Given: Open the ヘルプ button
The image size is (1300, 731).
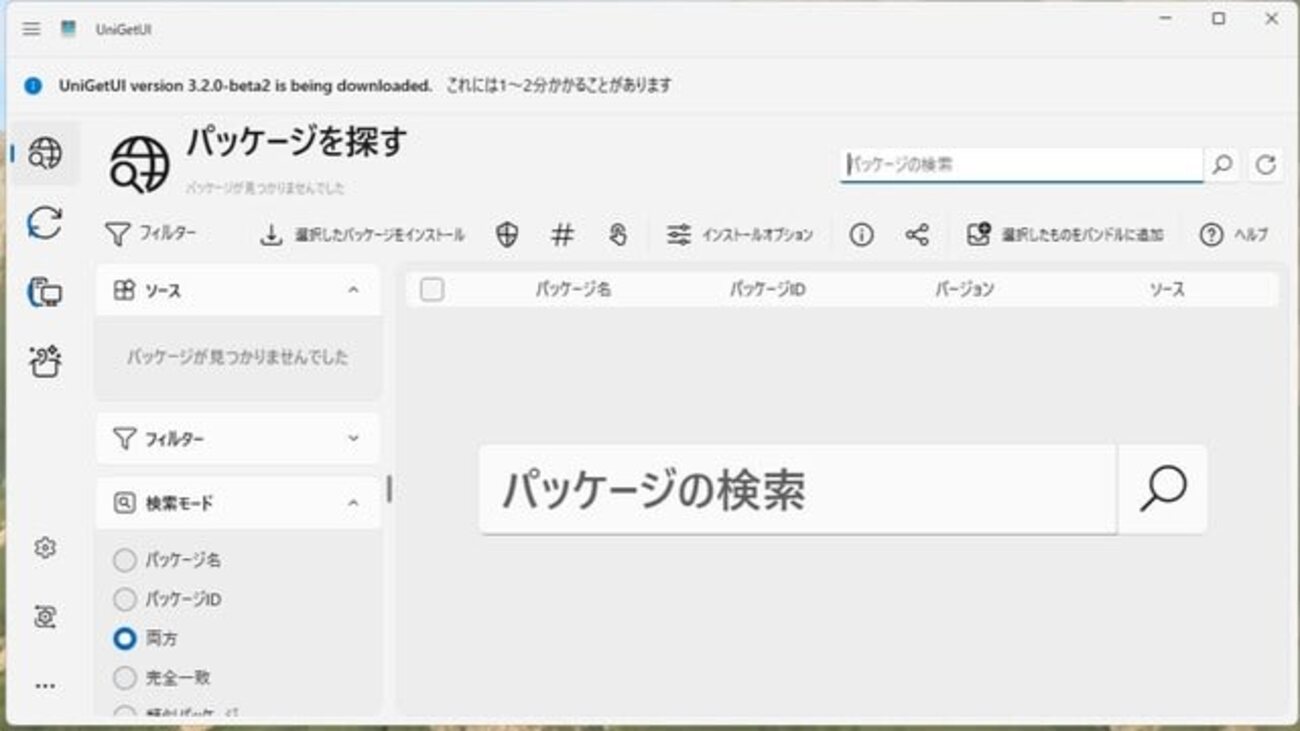Looking at the screenshot, I should coord(1234,235).
